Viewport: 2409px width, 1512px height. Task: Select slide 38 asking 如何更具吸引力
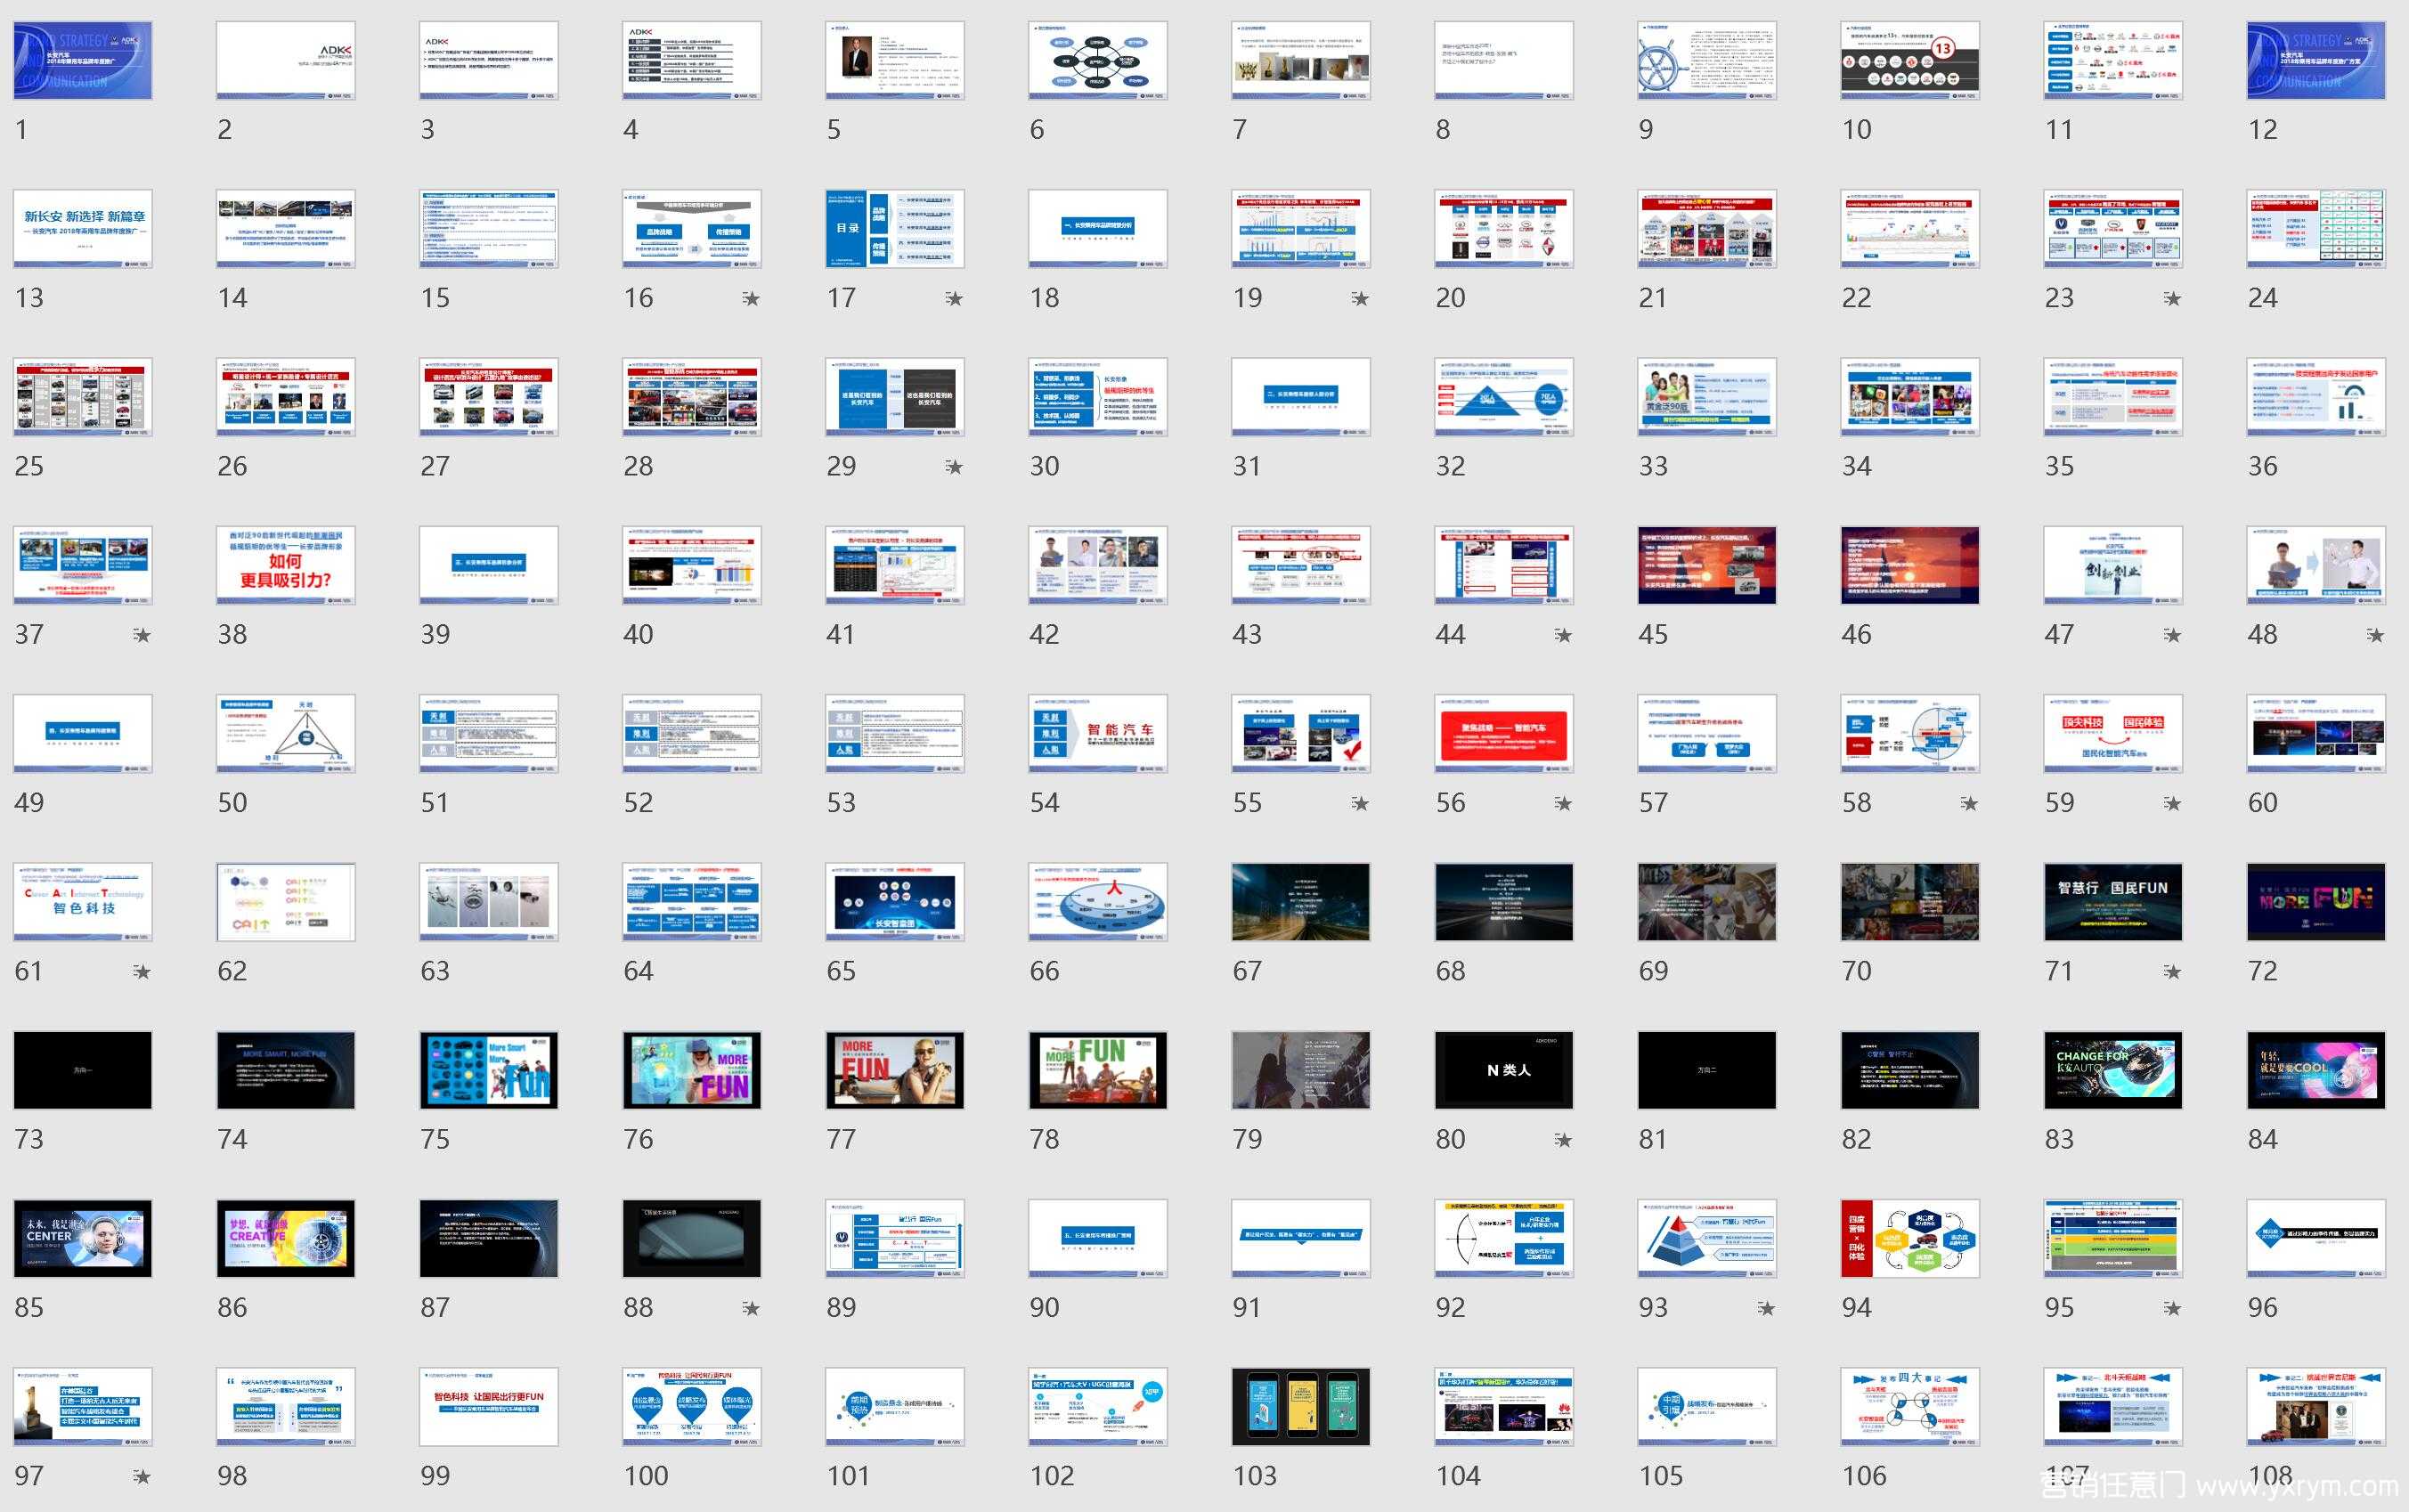click(285, 565)
